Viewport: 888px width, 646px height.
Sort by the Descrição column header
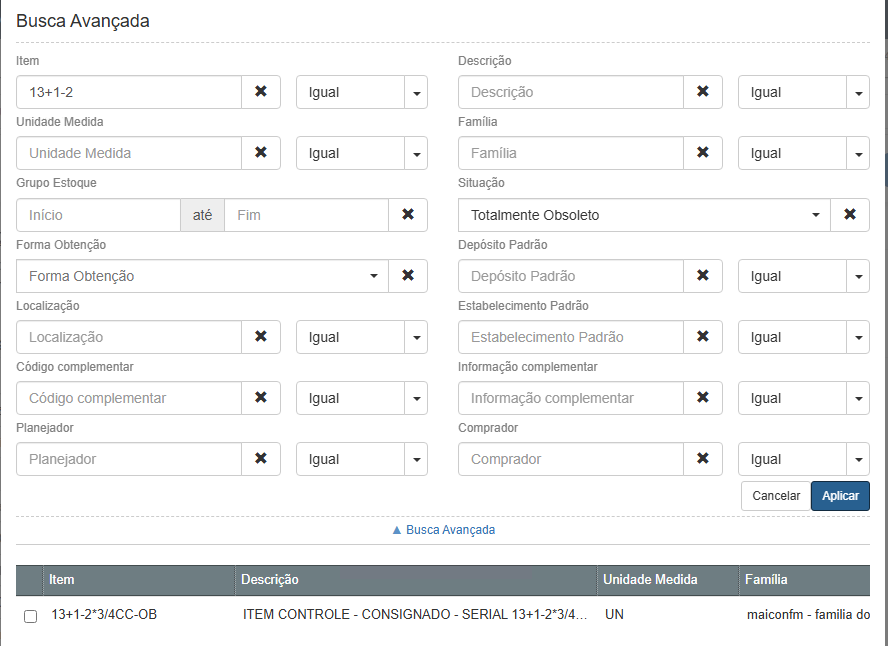point(270,580)
